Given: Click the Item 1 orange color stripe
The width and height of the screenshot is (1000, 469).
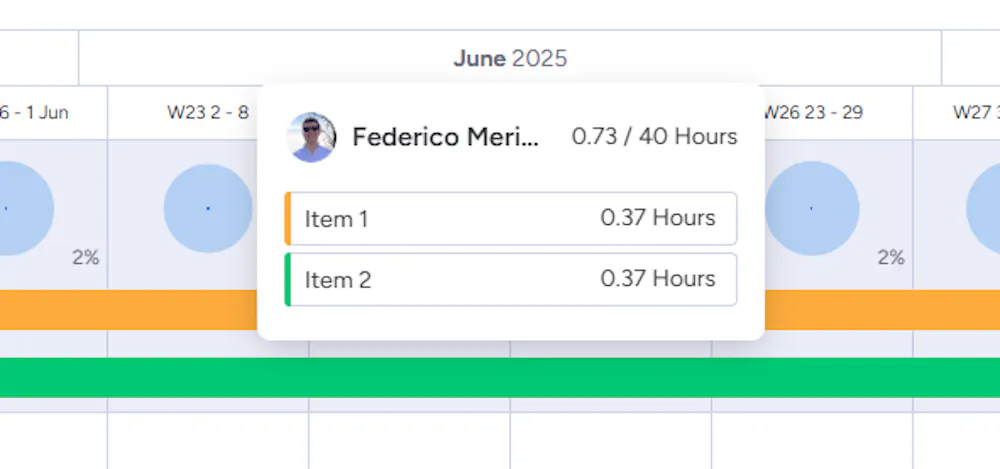Looking at the screenshot, I should click(287, 218).
